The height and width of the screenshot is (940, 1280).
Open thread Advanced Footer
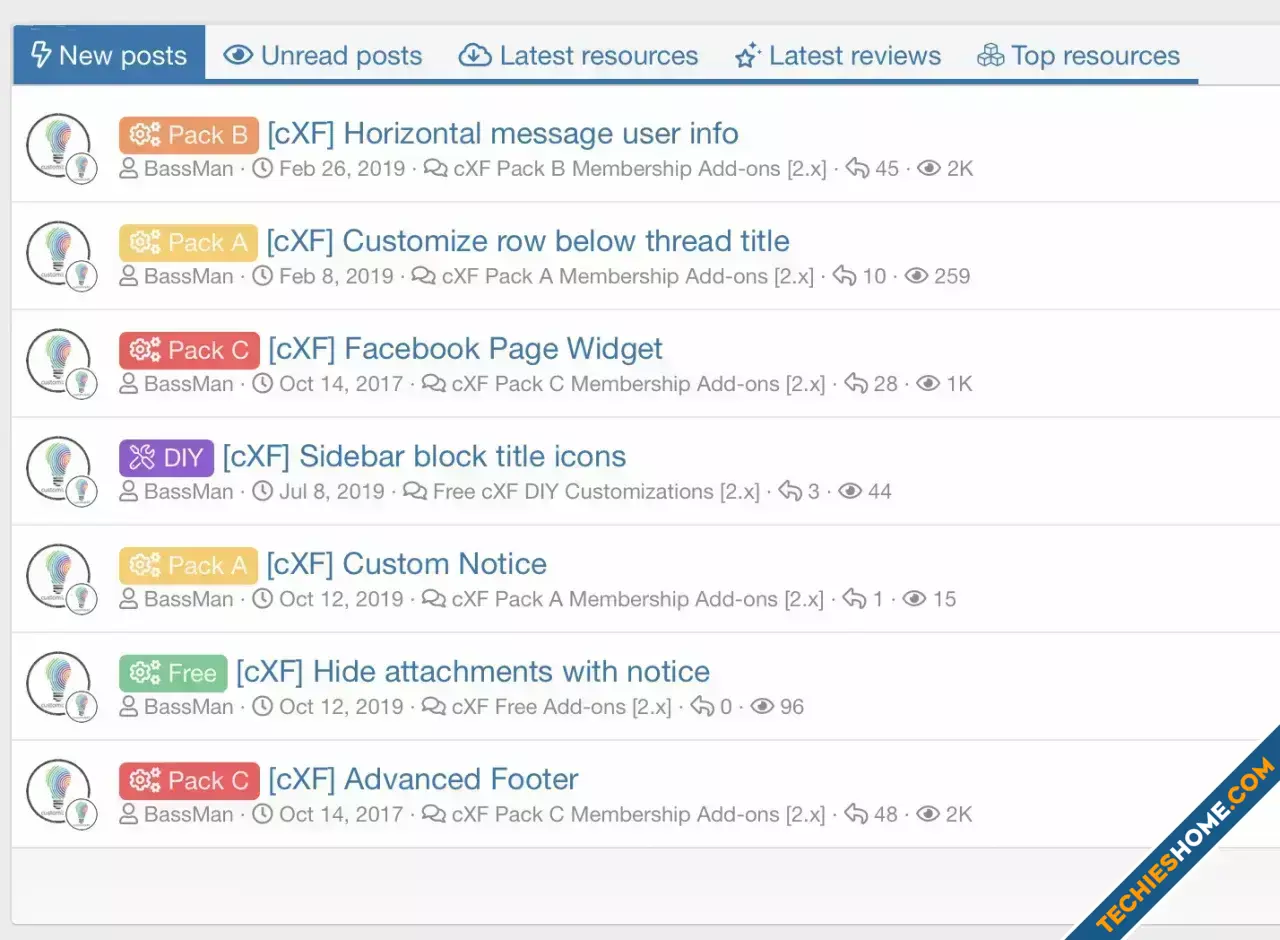(x=423, y=779)
